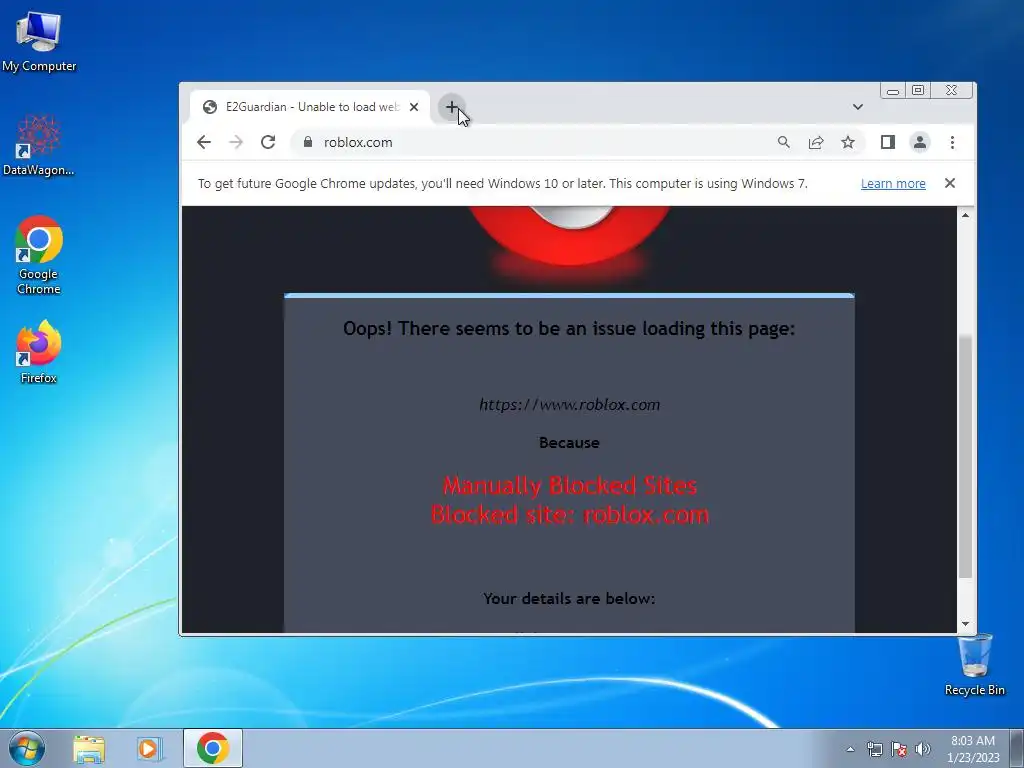
Task: Close the E2Guardian tab
Action: coord(414,107)
